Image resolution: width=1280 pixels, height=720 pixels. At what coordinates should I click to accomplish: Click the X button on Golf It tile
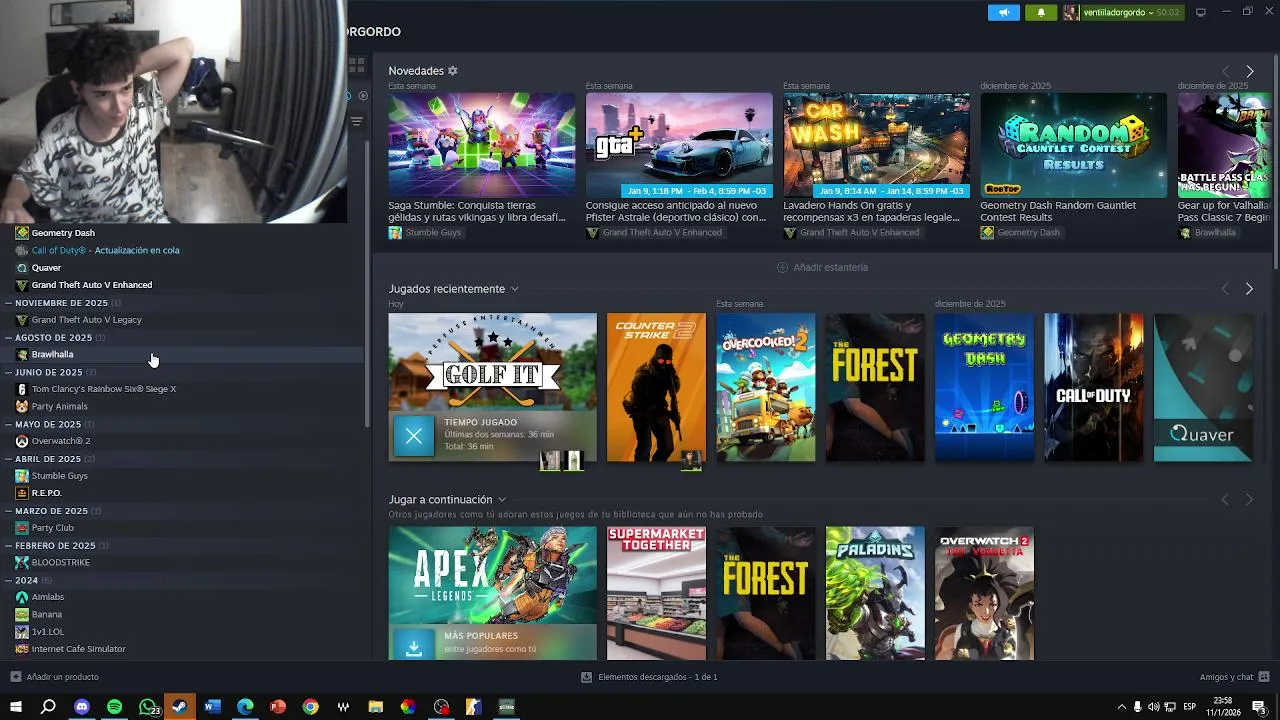click(x=414, y=436)
